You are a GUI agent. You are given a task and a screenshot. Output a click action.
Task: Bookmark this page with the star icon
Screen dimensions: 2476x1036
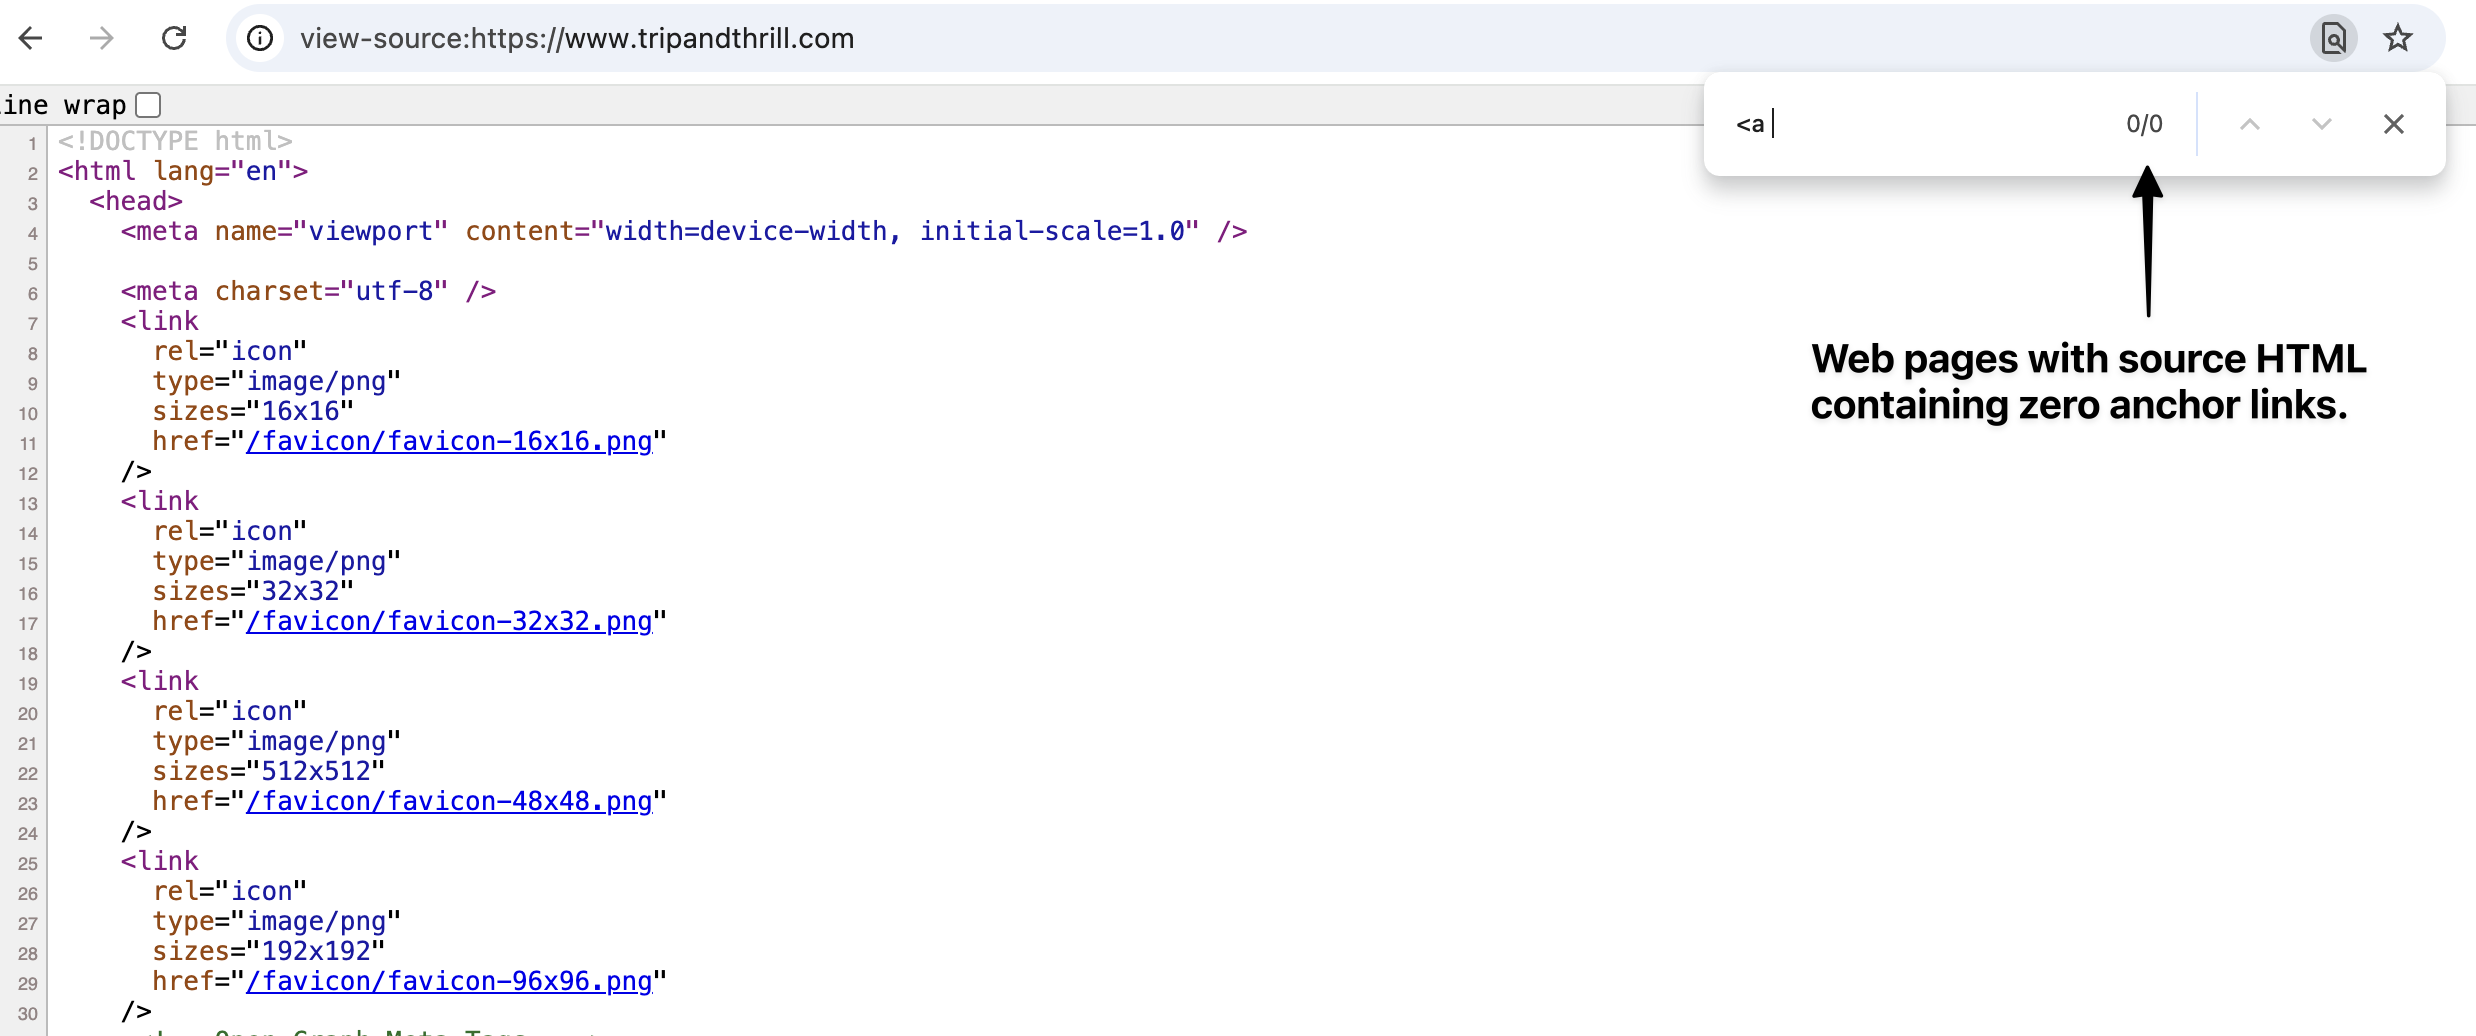2397,39
